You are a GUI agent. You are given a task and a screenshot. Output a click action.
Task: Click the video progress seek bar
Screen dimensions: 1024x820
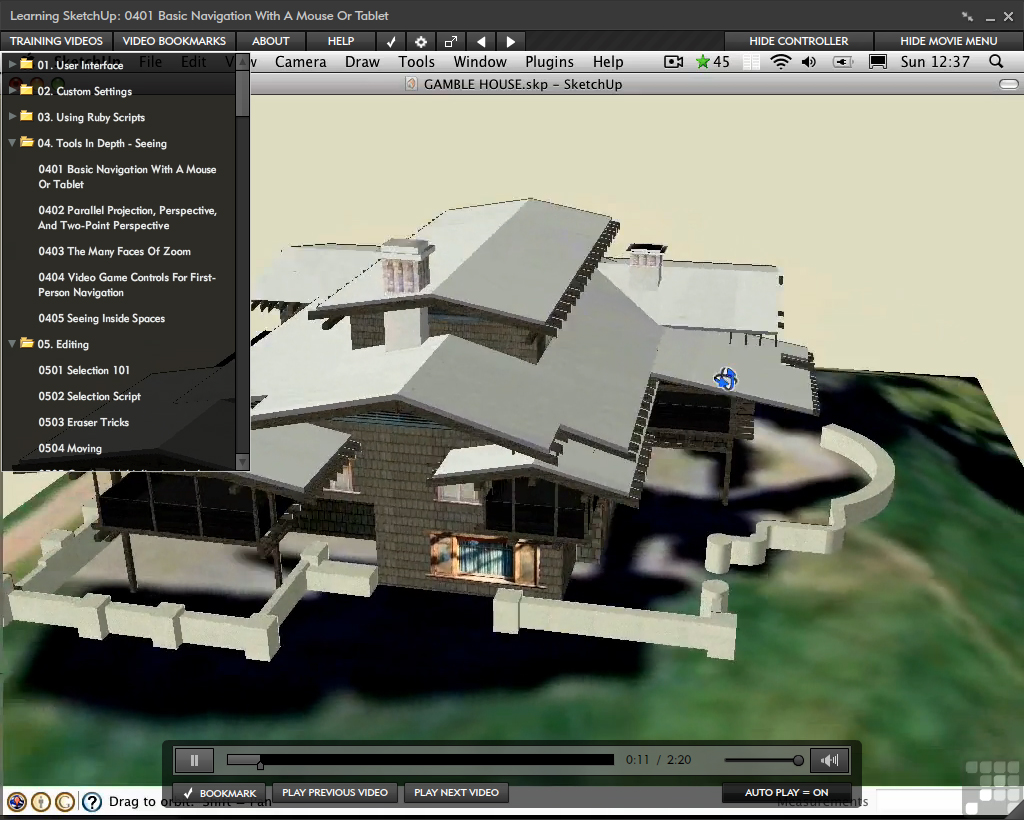(420, 760)
